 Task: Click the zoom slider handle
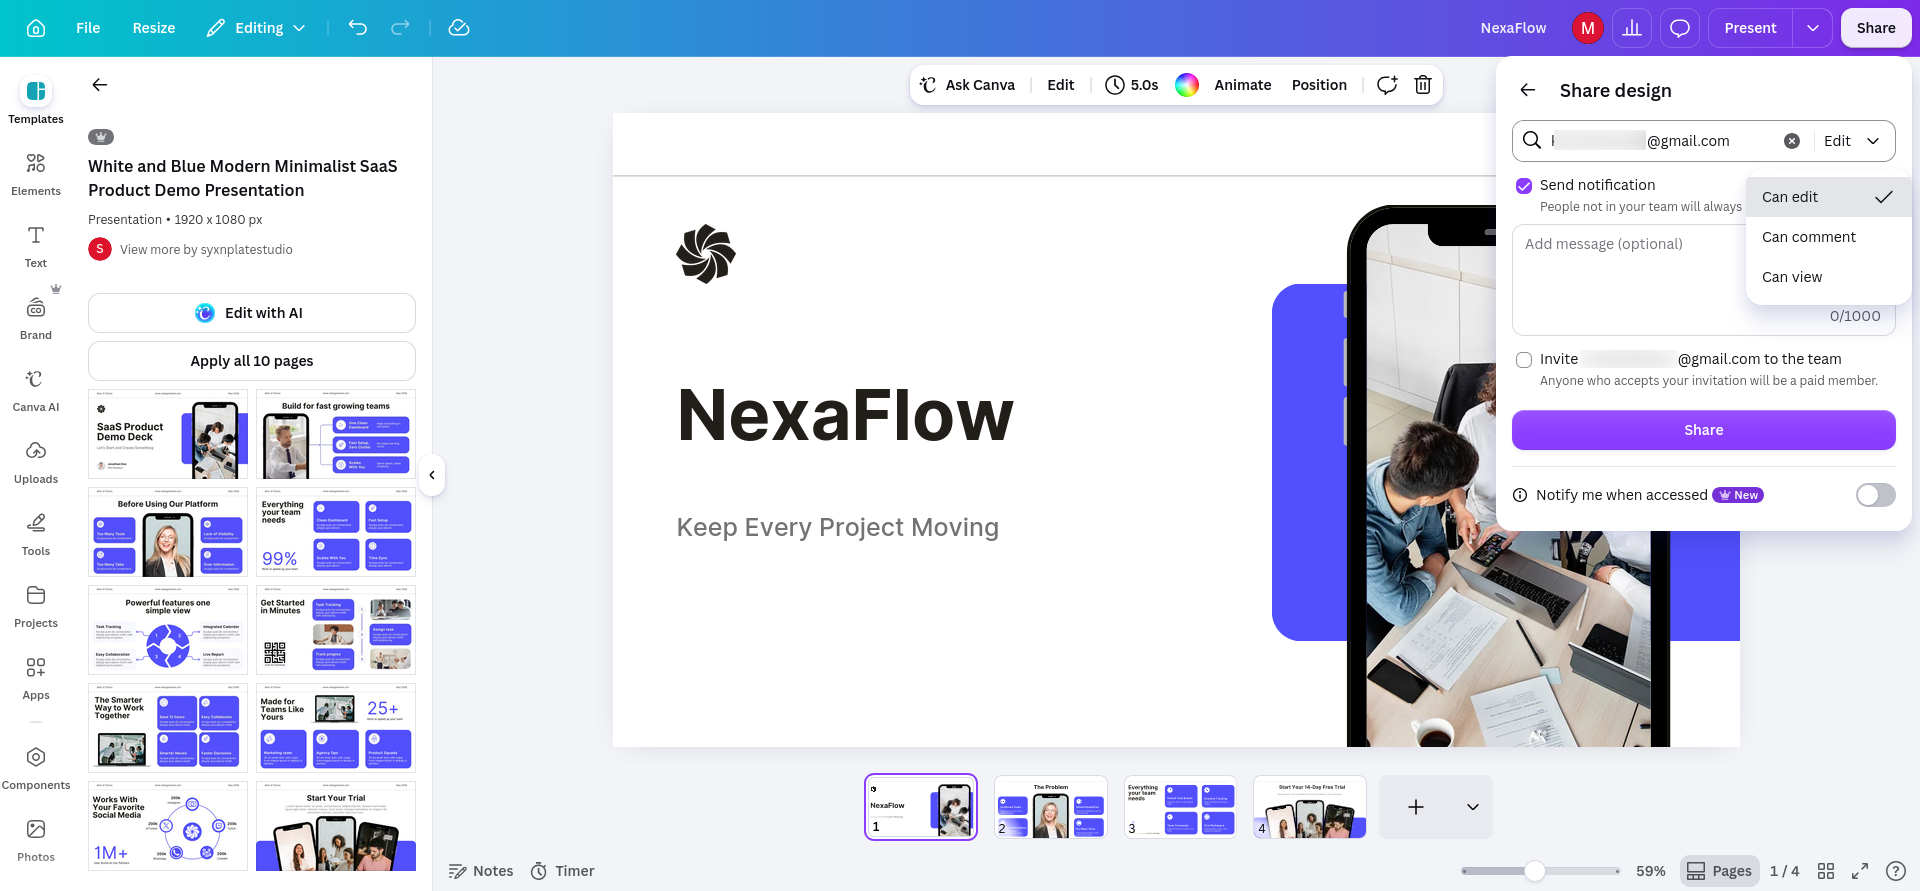[1535, 871]
